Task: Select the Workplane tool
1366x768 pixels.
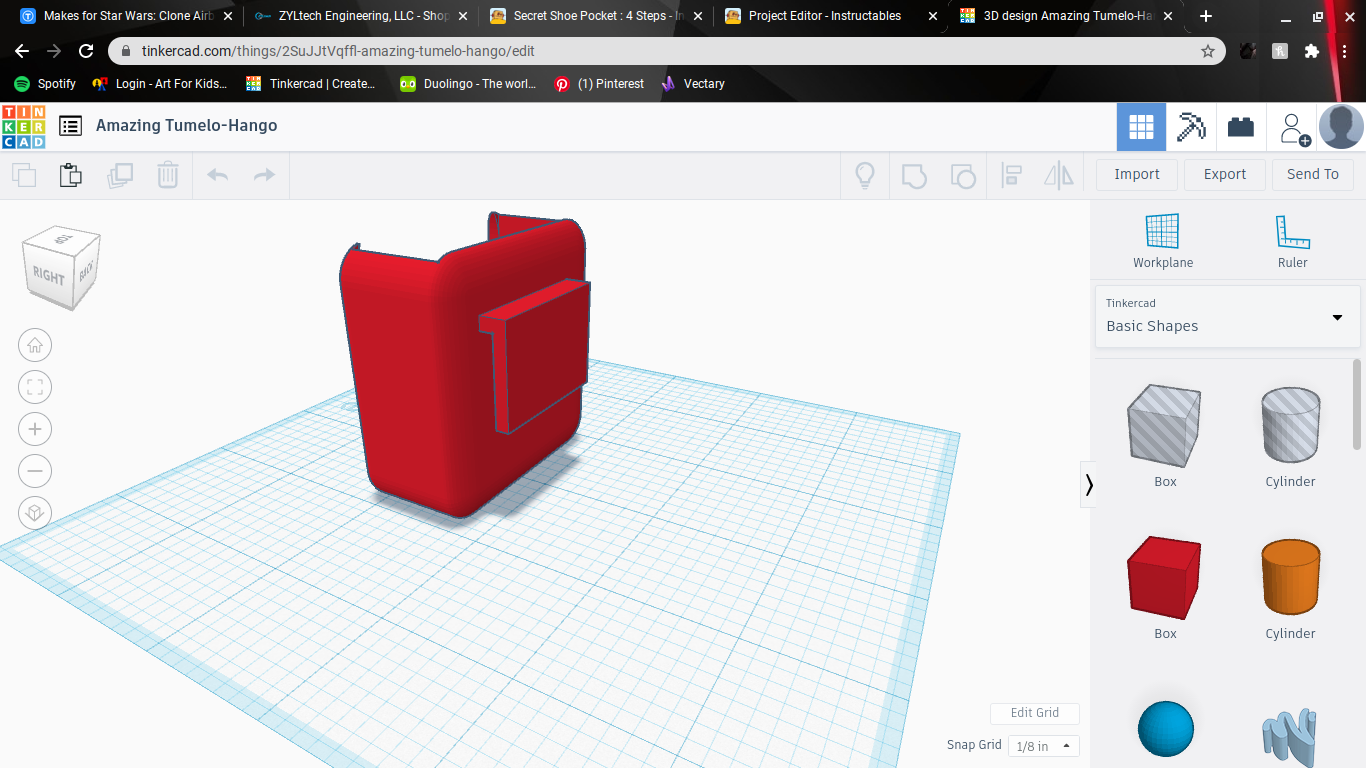Action: (x=1163, y=241)
